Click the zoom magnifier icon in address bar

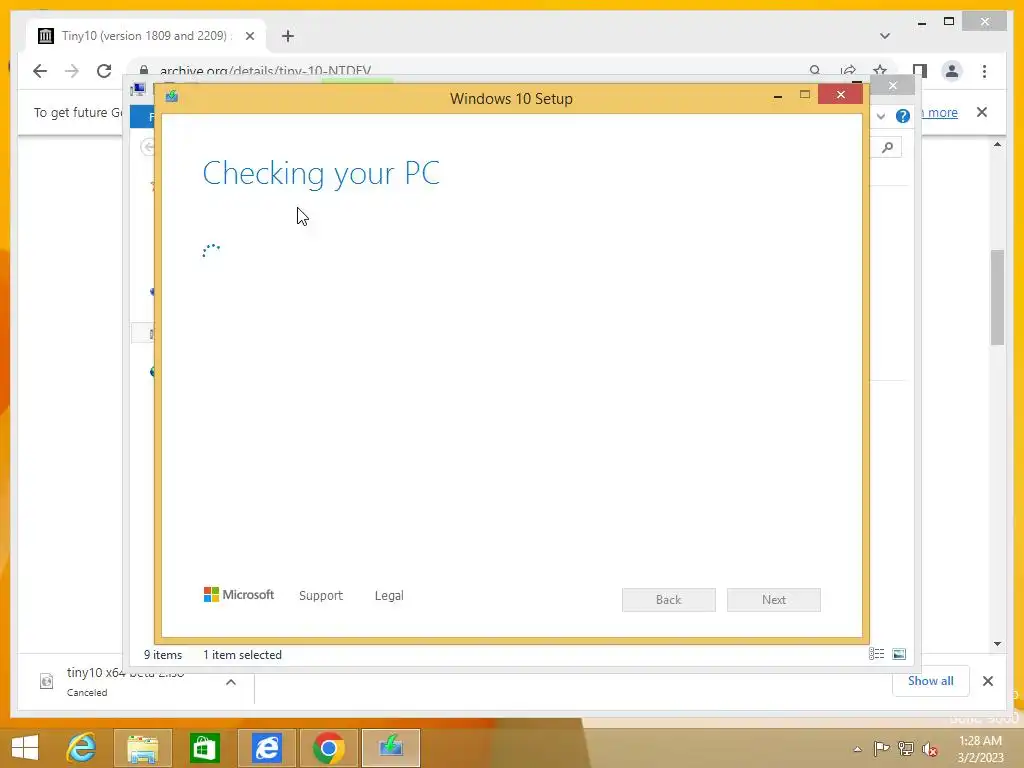(x=815, y=71)
